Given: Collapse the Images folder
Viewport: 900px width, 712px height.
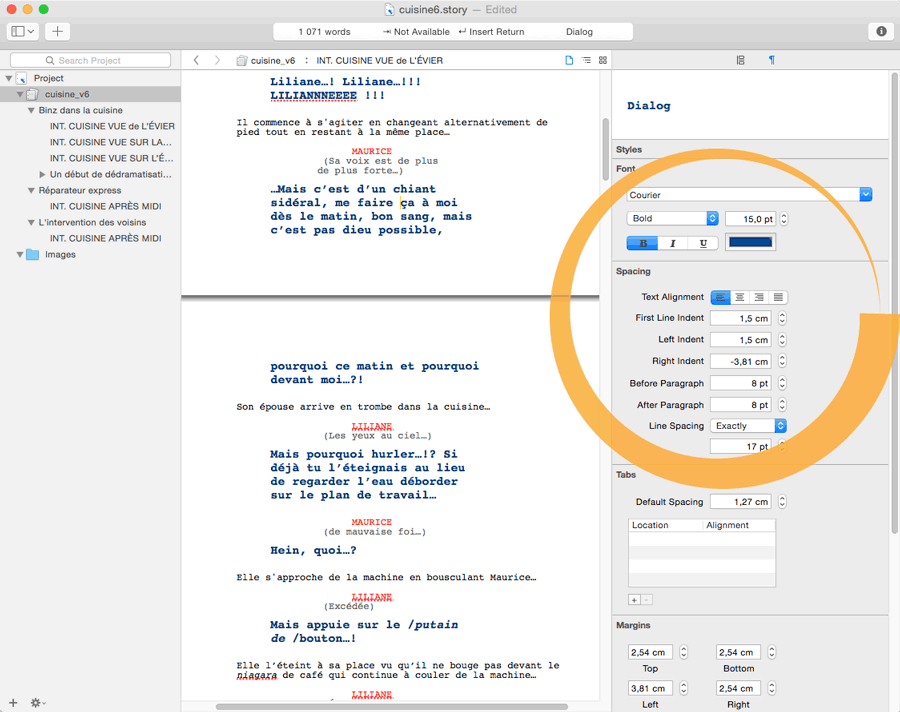Looking at the screenshot, I should [x=20, y=254].
